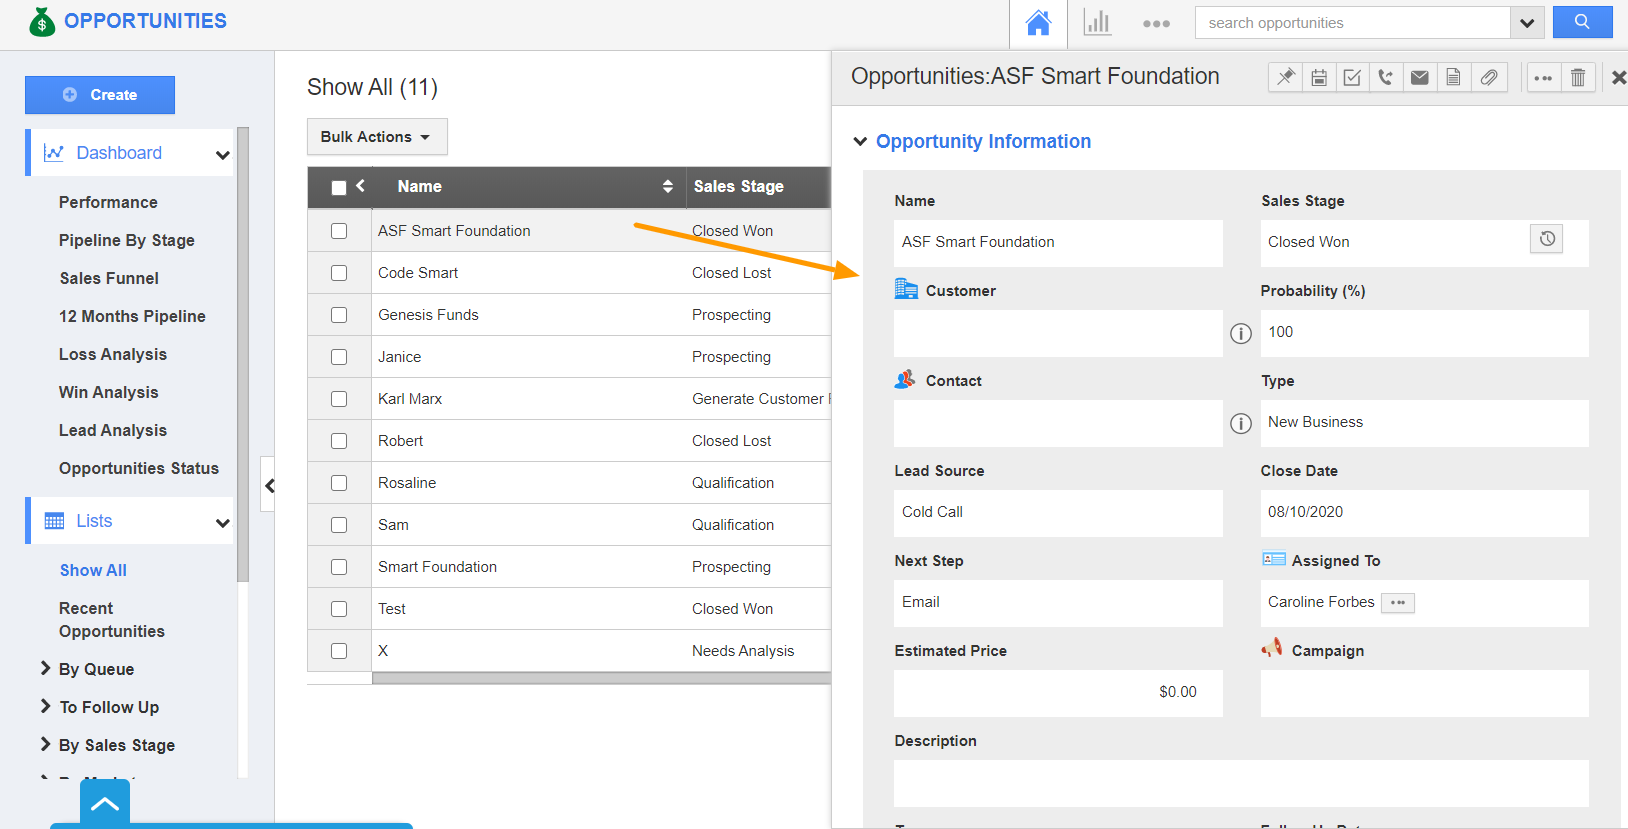The image size is (1628, 829).
Task: Open the Win Analysis dashboard item
Action: pos(108,392)
